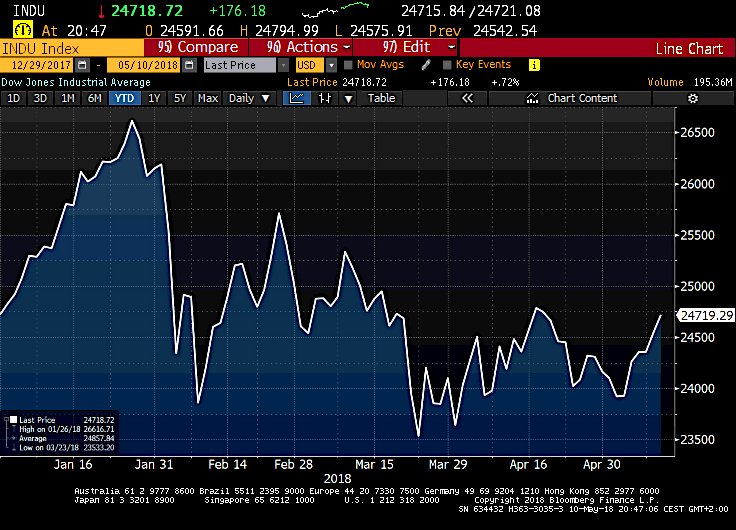Click the bid/ask 24715.84 /24721.08 quote

[x=471, y=11]
